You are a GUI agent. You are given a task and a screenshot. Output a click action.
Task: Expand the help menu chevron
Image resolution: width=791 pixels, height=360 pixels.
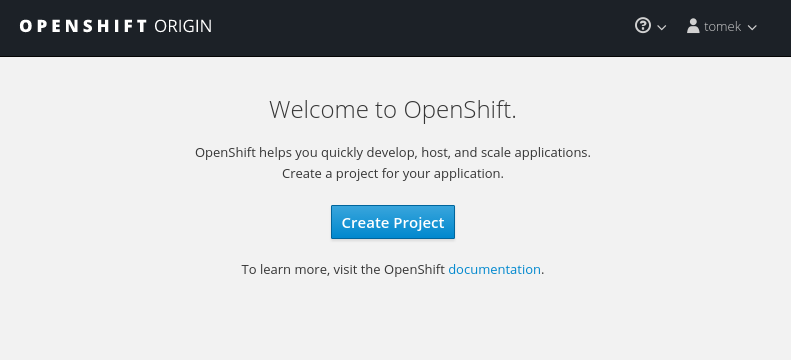(662, 27)
